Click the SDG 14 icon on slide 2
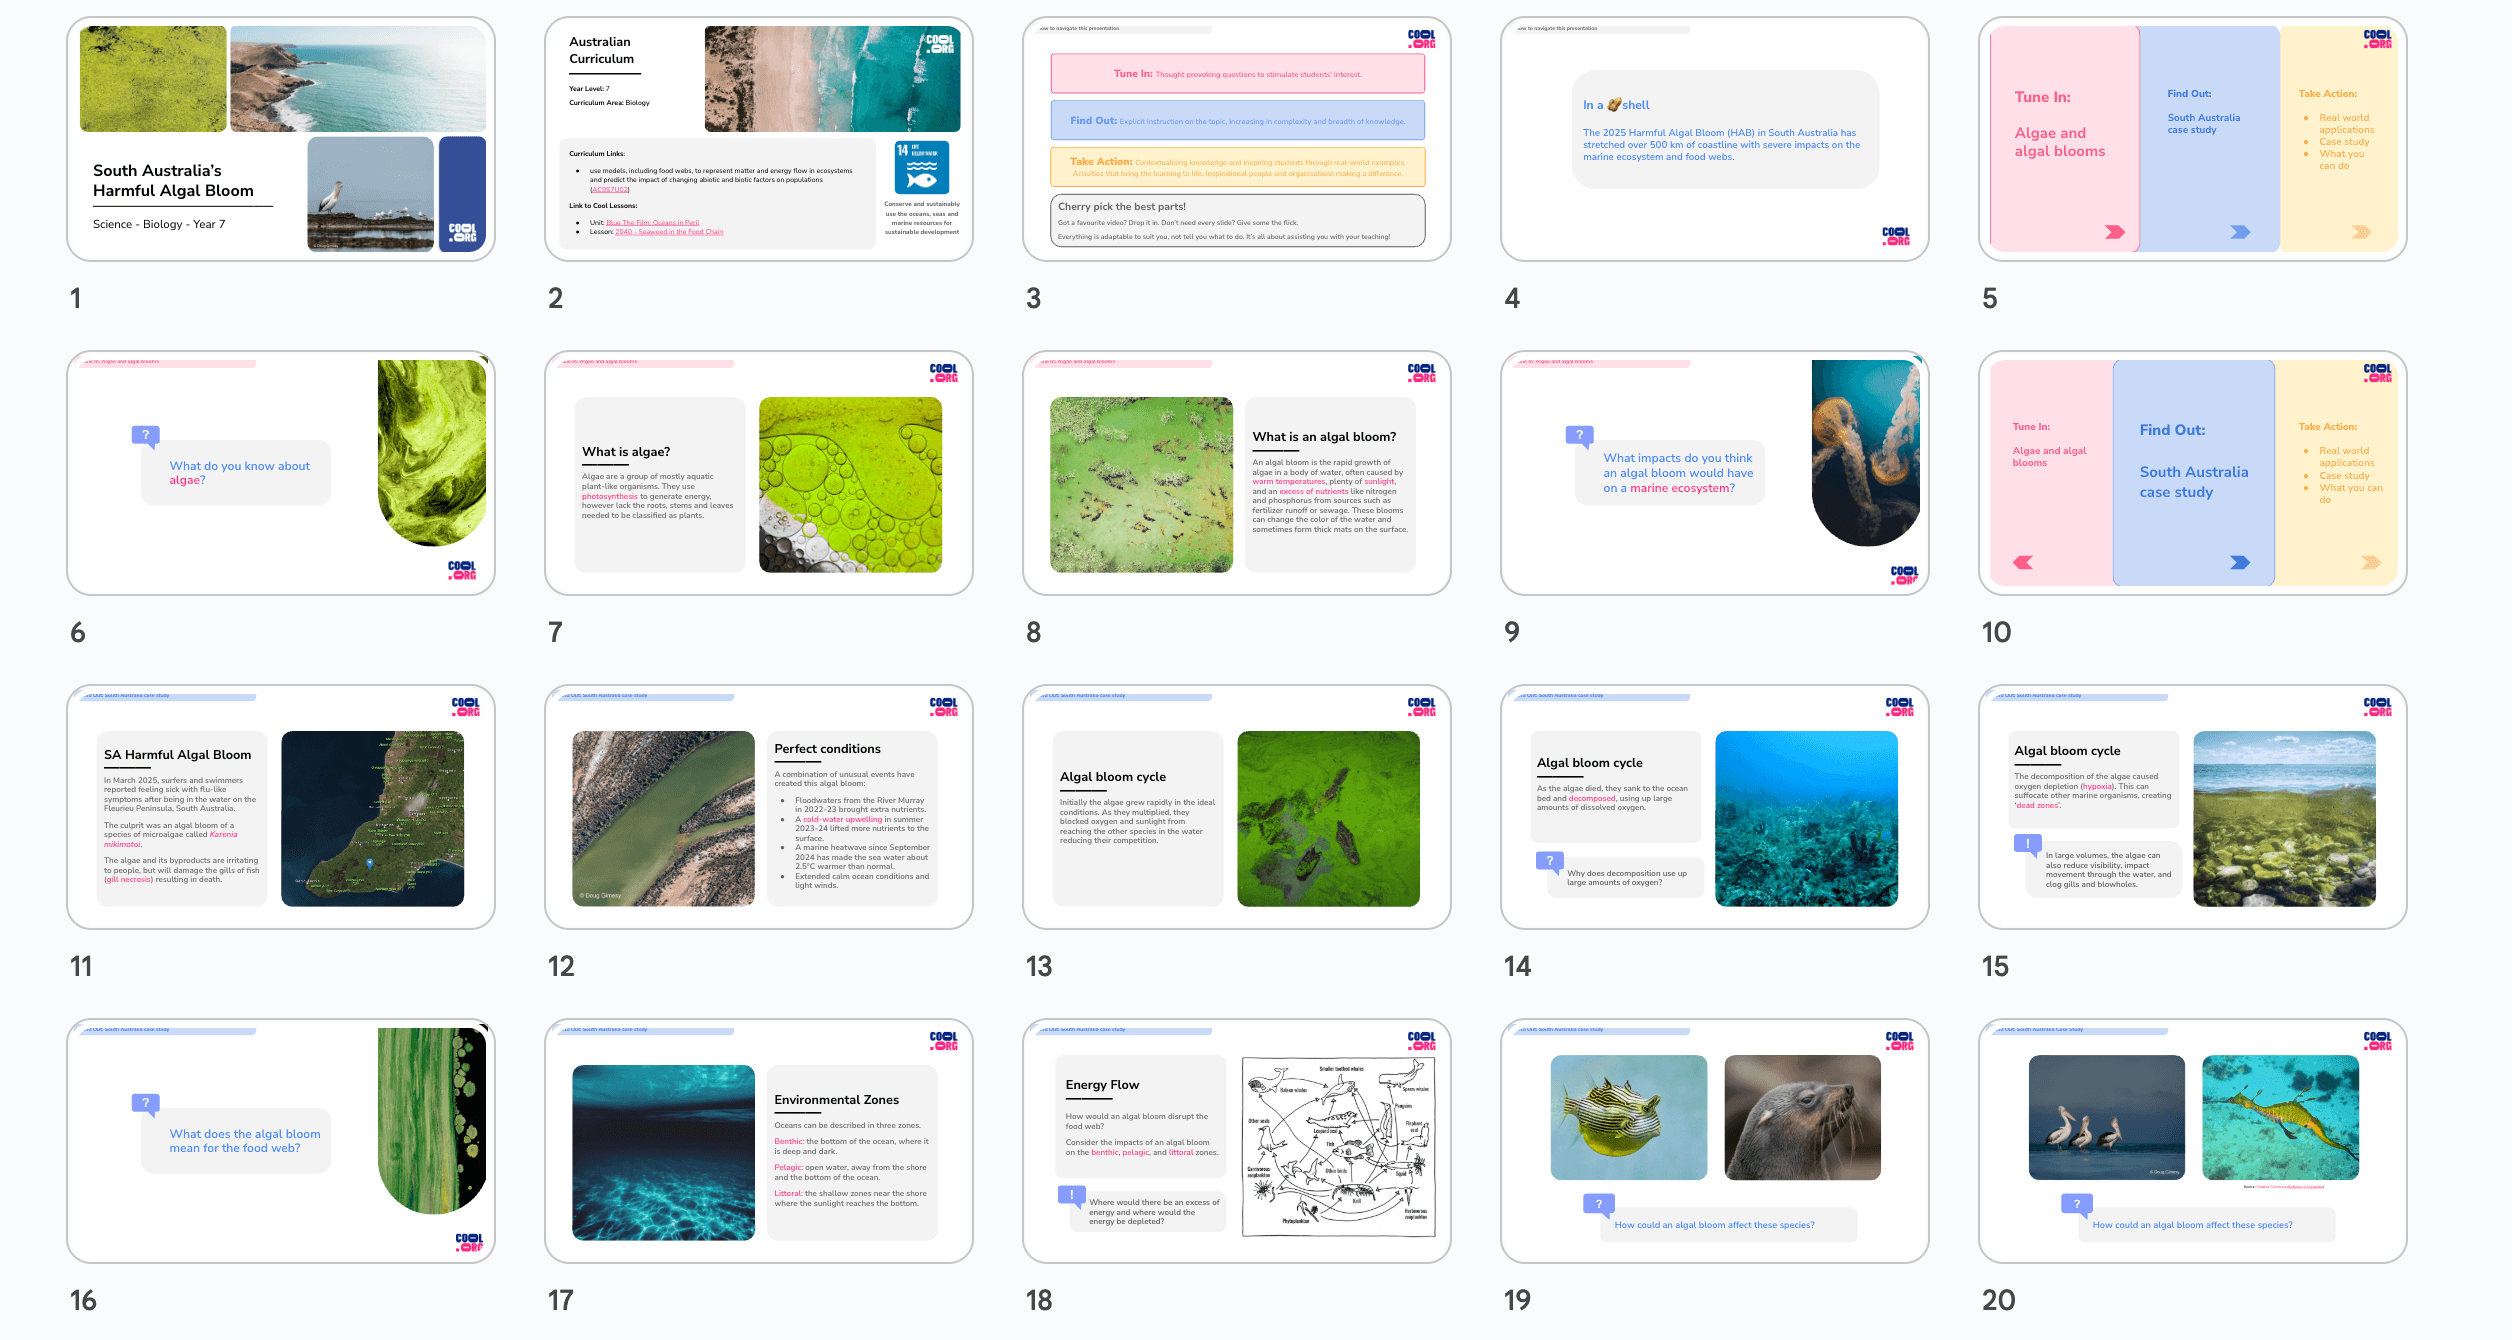 pyautogui.click(x=921, y=166)
